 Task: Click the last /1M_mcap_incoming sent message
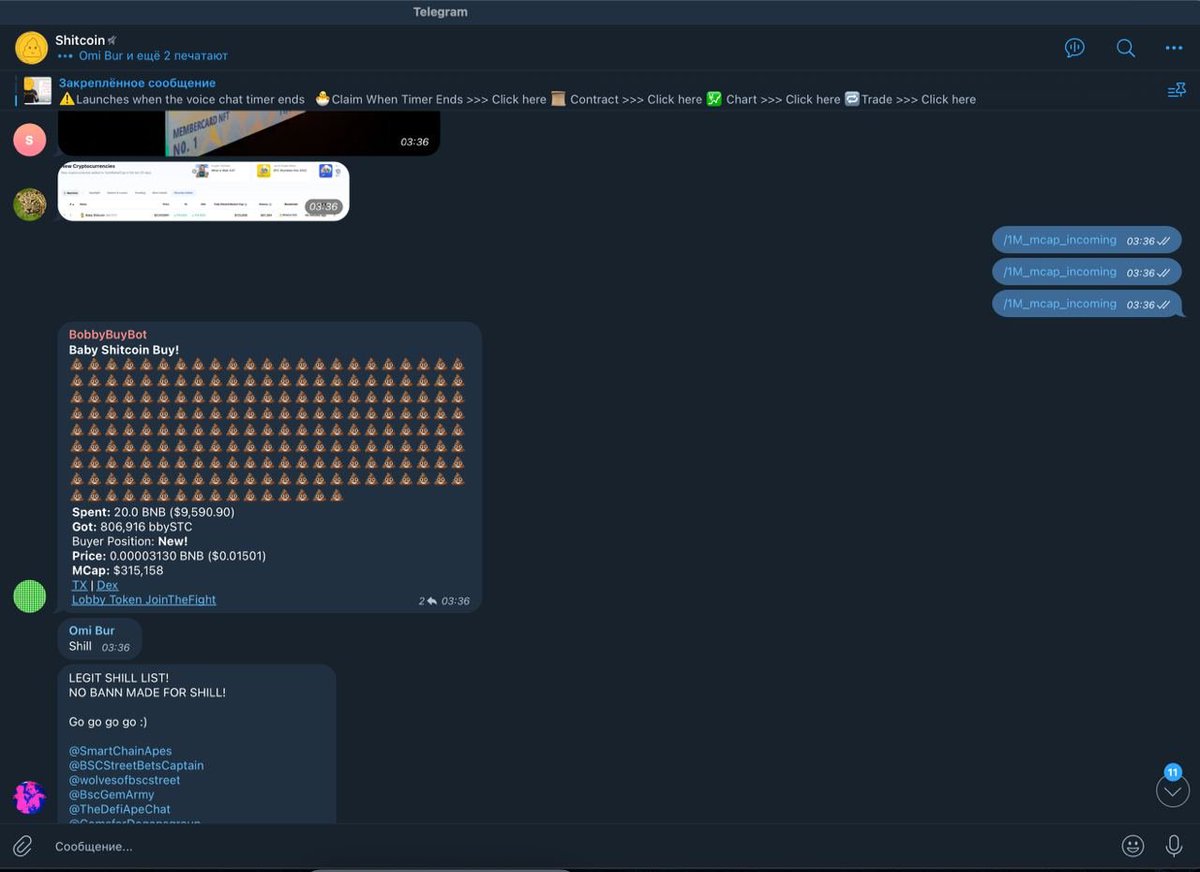click(1087, 304)
